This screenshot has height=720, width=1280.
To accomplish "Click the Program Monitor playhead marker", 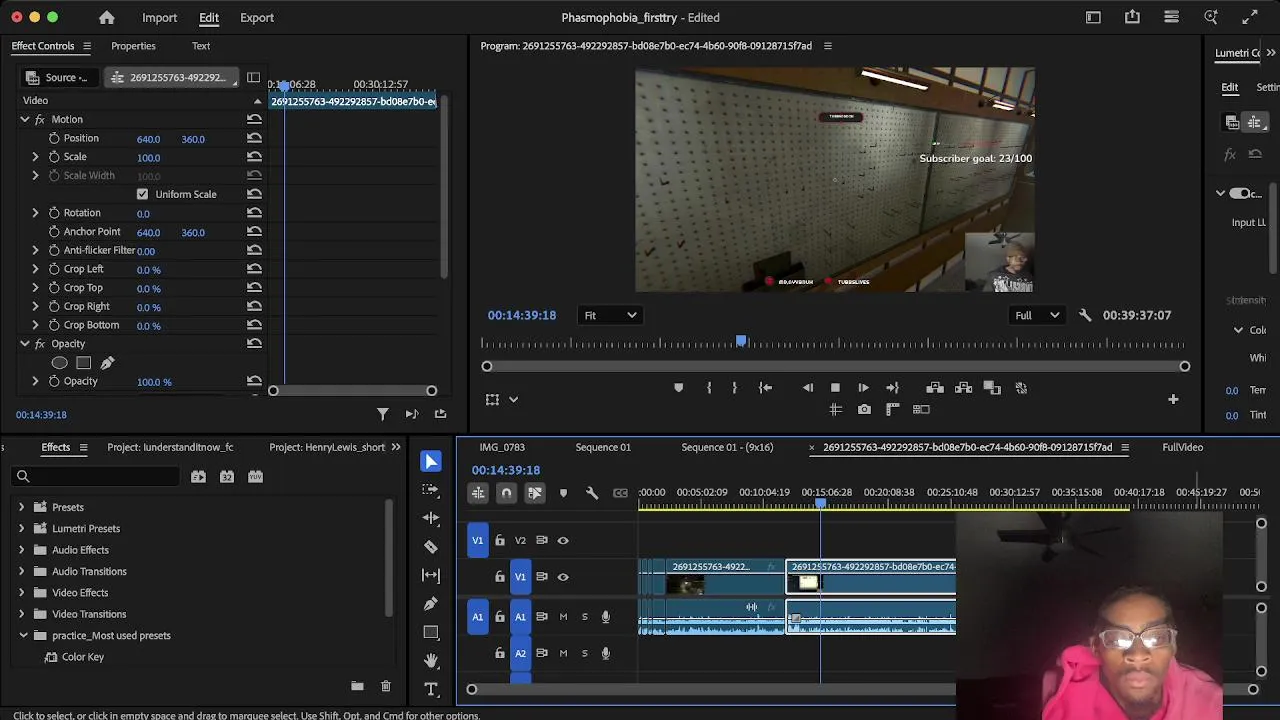I will point(741,342).
